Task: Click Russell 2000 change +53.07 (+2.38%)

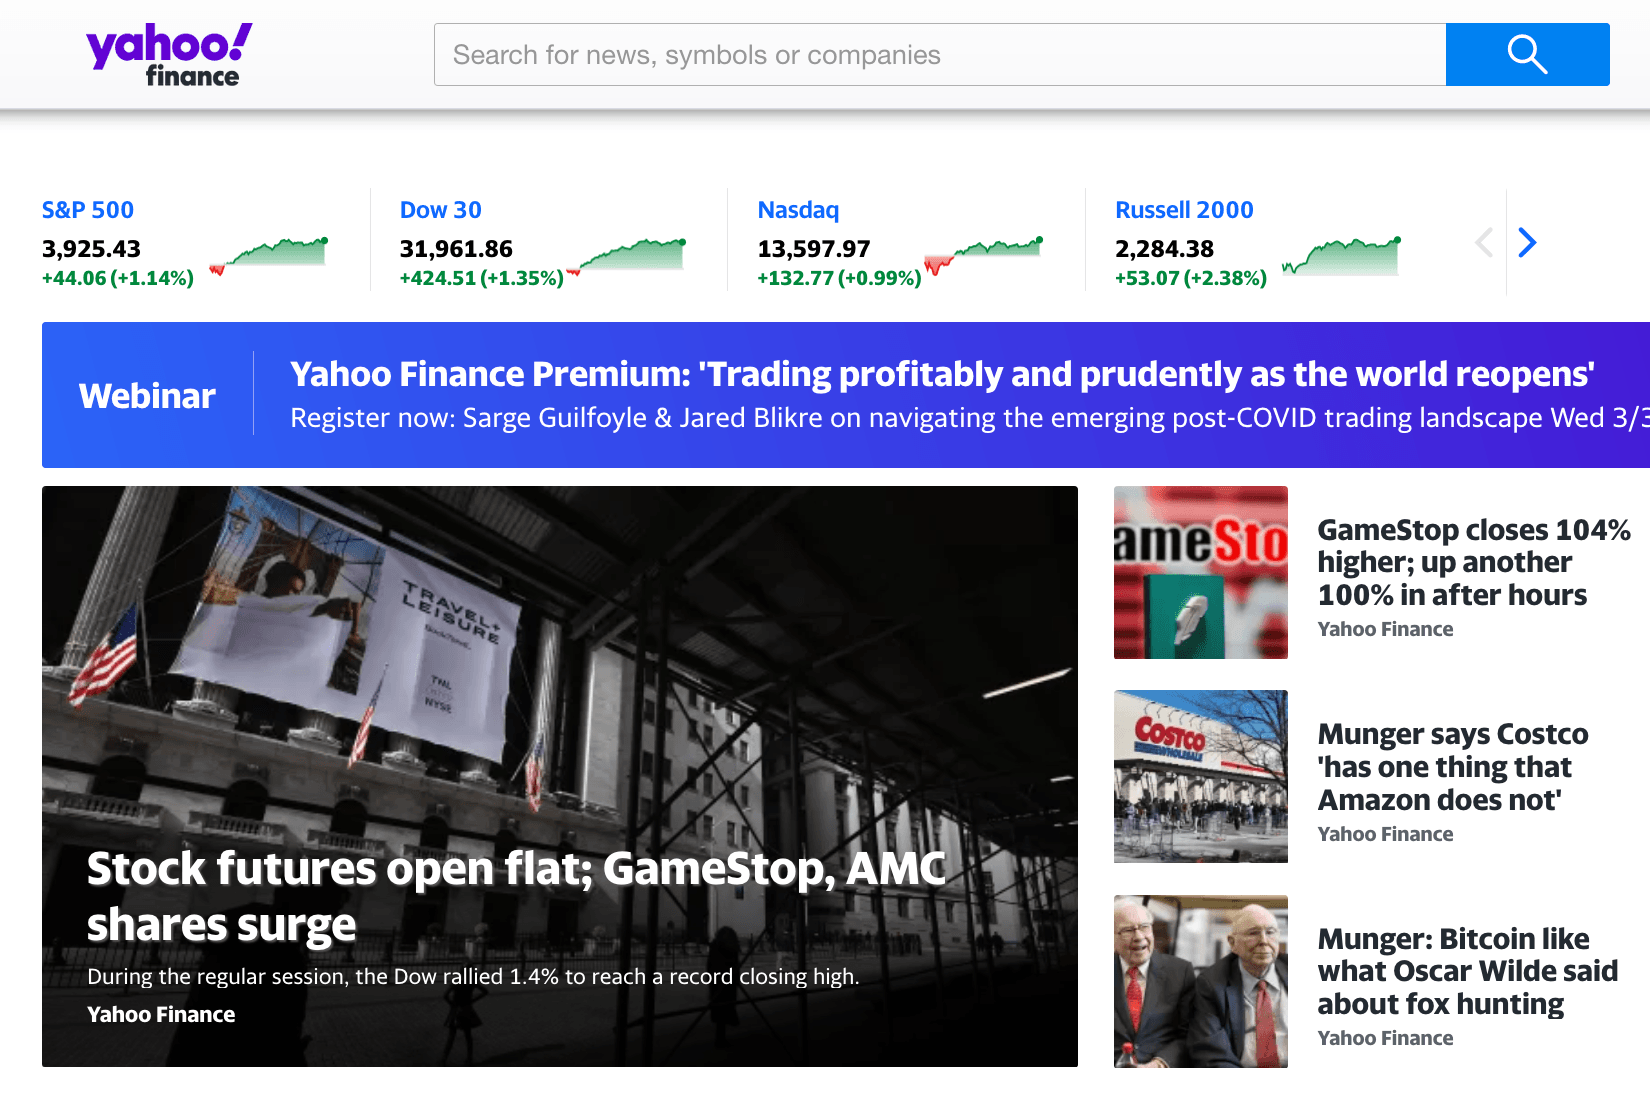Action: 1191,278
